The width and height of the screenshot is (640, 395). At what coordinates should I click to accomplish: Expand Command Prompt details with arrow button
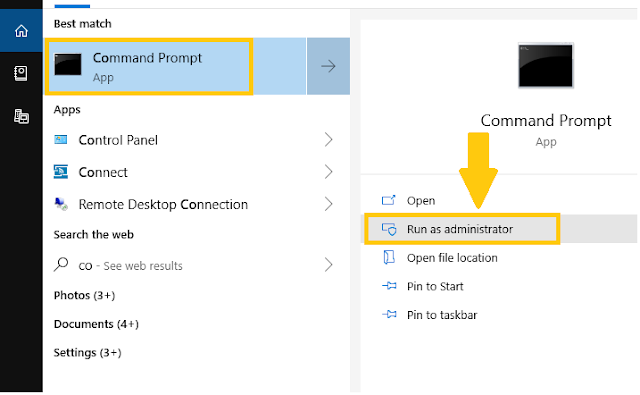click(328, 66)
